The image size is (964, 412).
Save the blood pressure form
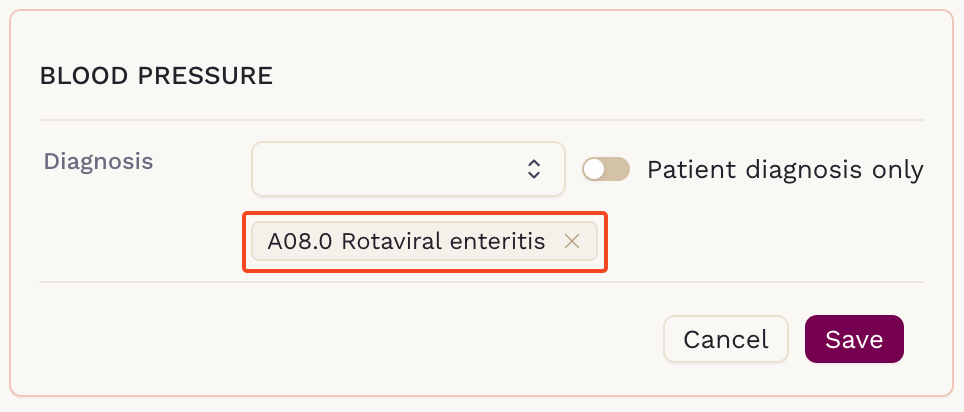point(854,339)
